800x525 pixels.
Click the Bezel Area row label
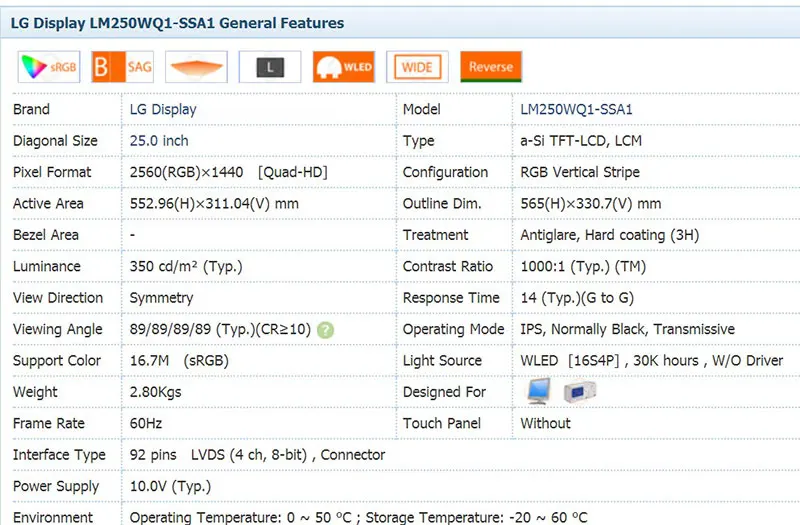[x=46, y=235]
